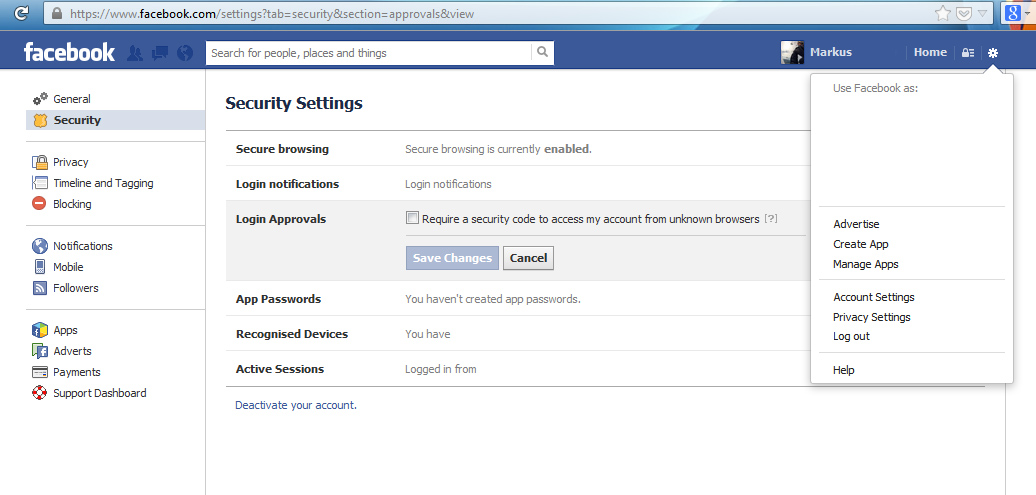Open Support Dashboard label in the sidebar
Screen dimensions: 1036x495
tap(100, 393)
